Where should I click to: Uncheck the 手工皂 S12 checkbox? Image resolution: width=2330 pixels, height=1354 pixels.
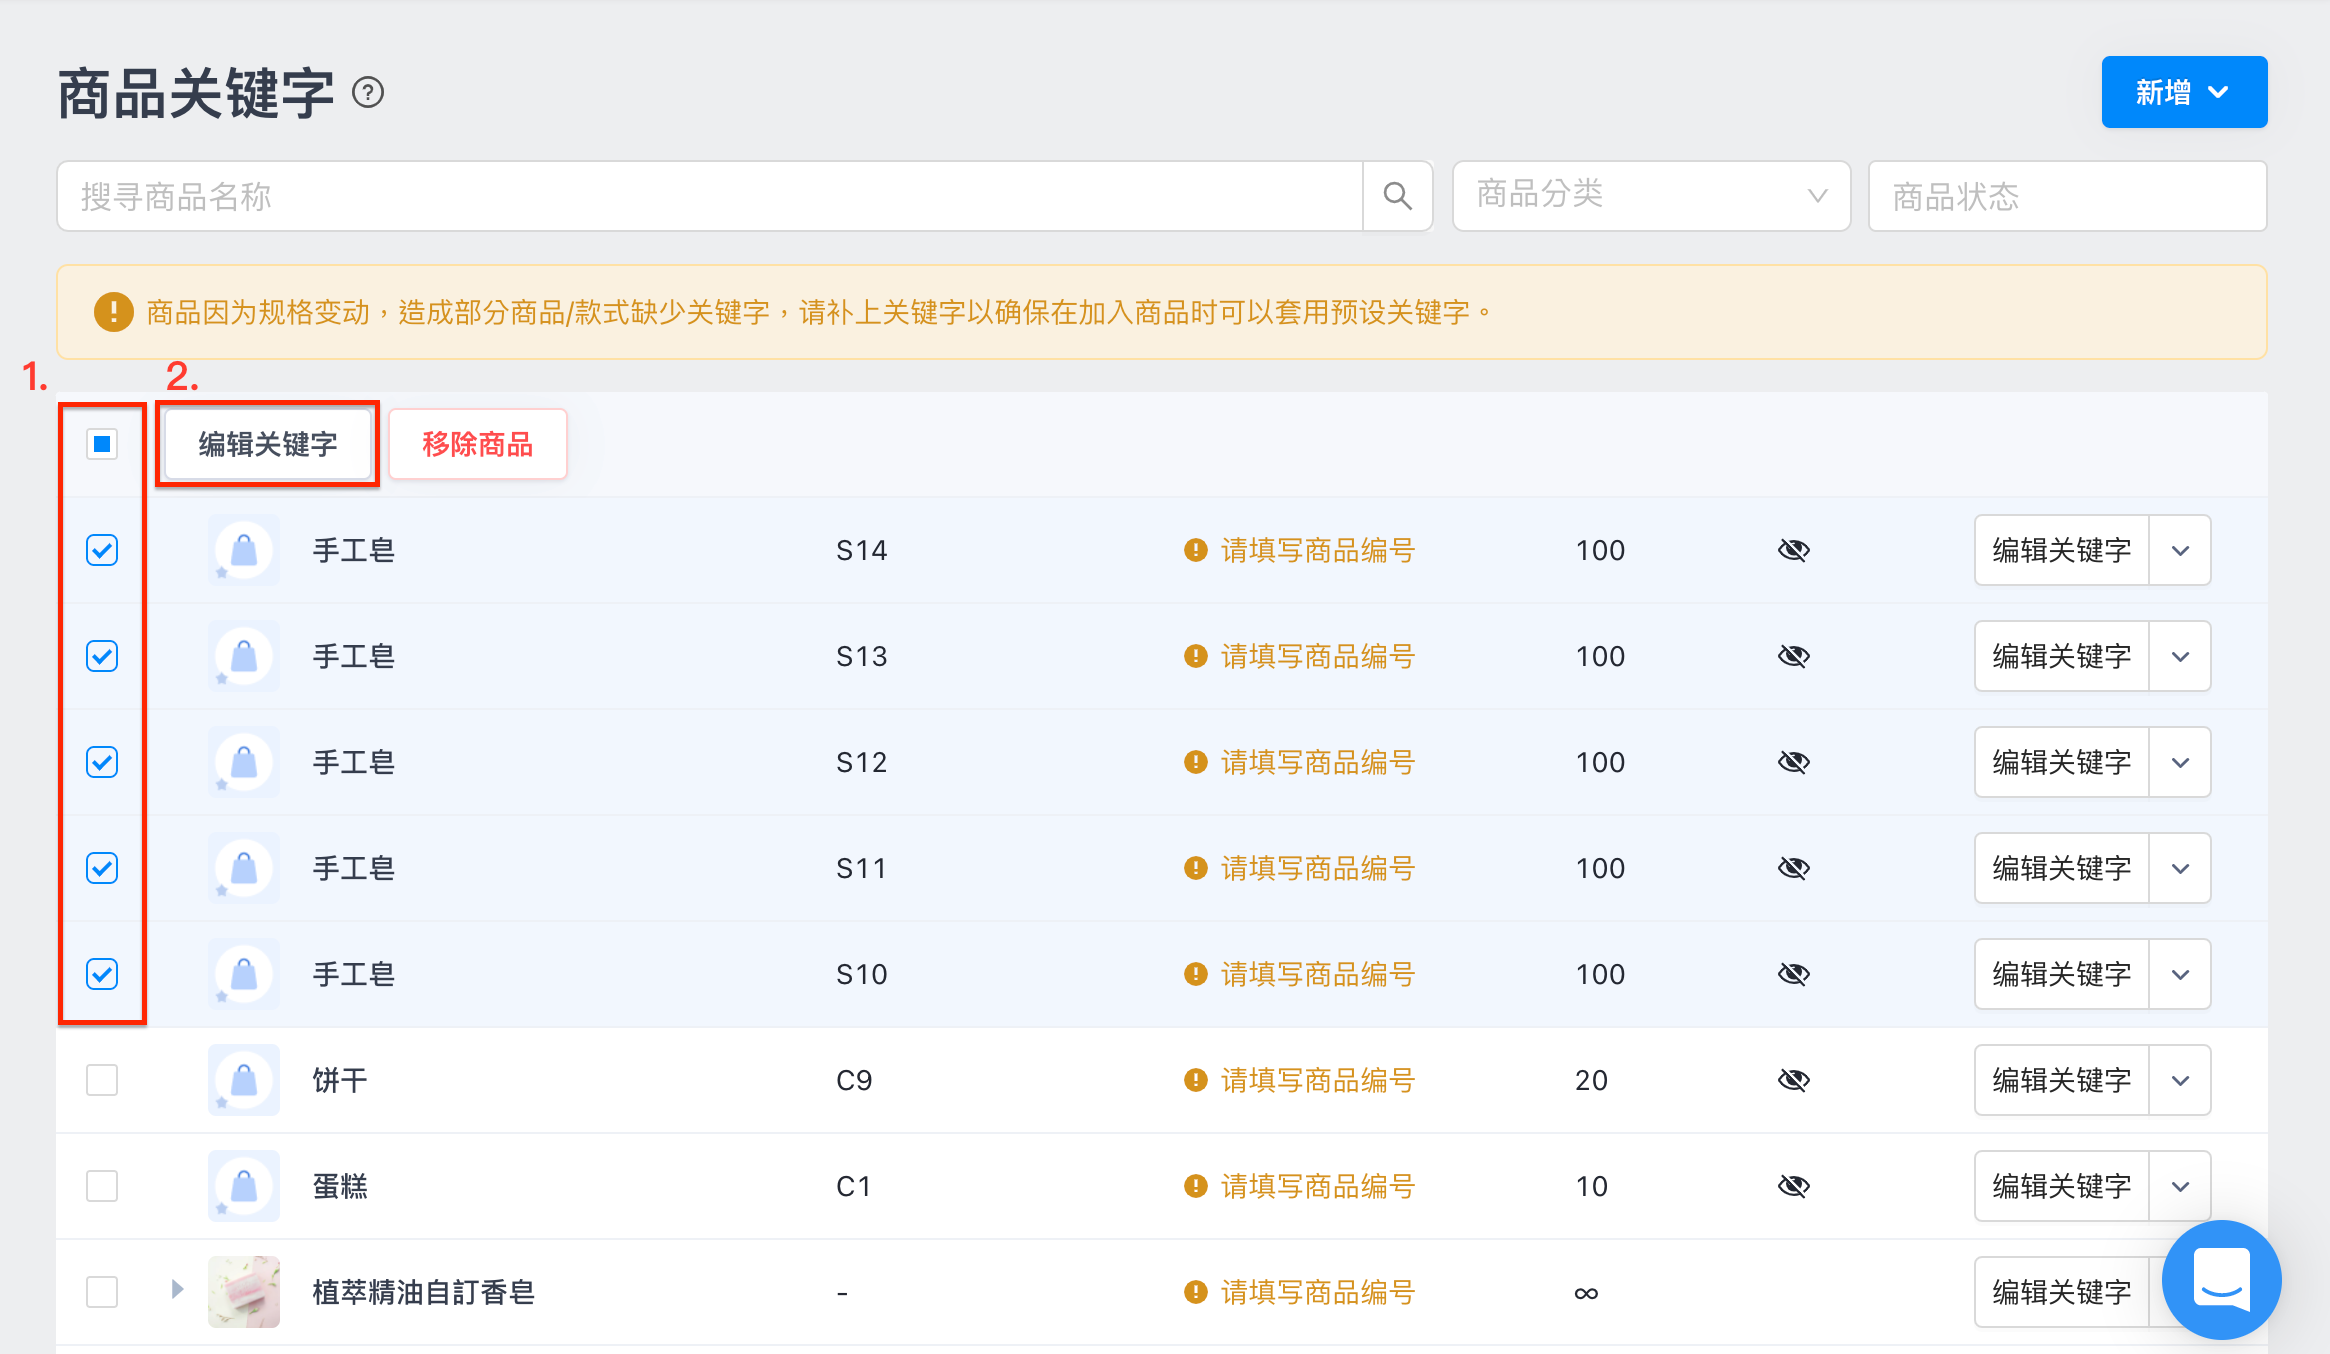[102, 762]
